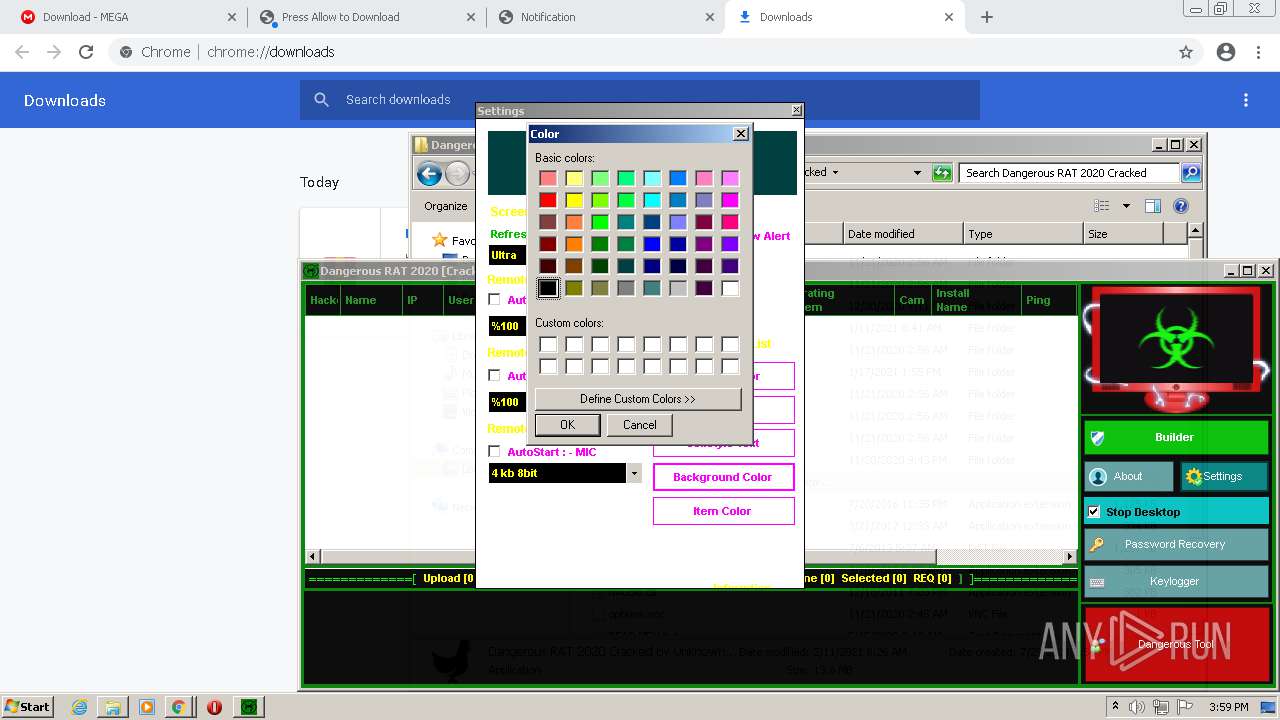The width and height of the screenshot is (1280, 720).
Task: Select the black basic color swatch
Action: tap(548, 288)
